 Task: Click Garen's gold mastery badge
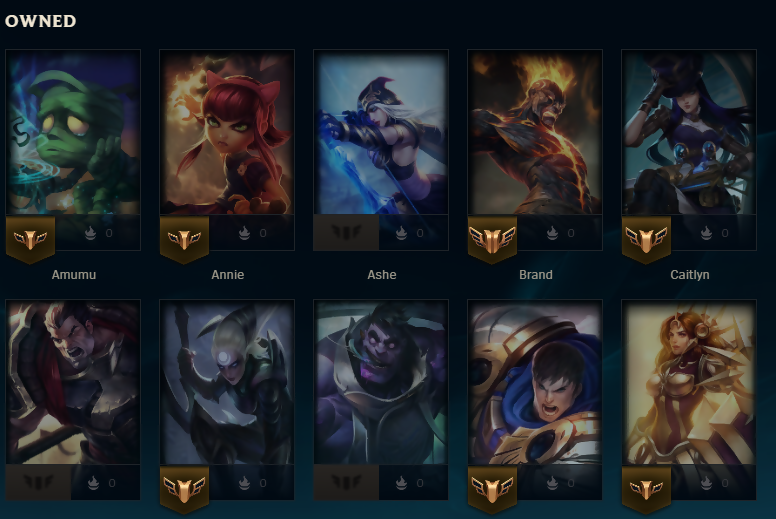click(x=492, y=489)
